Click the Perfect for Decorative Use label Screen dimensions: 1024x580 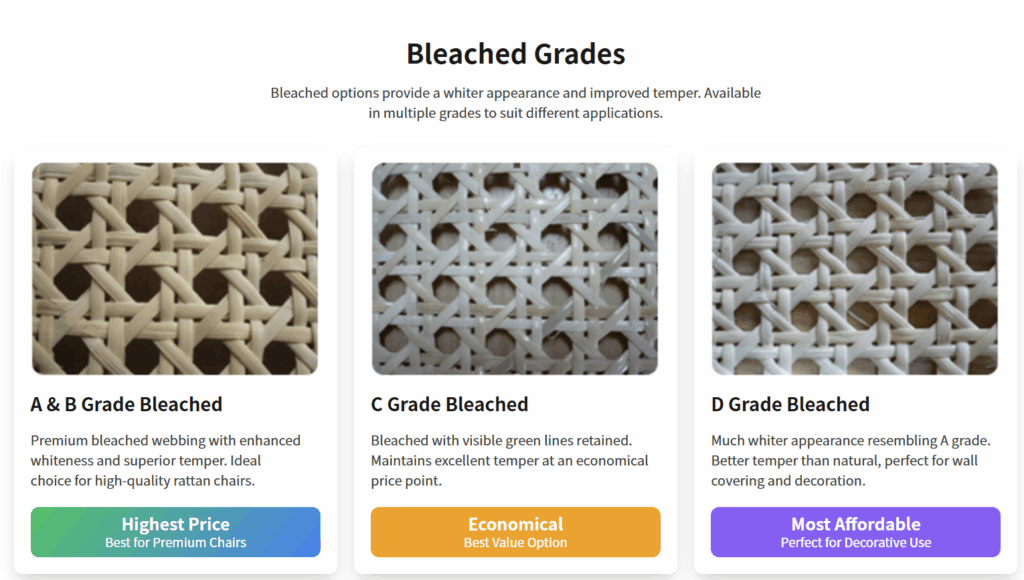855,541
